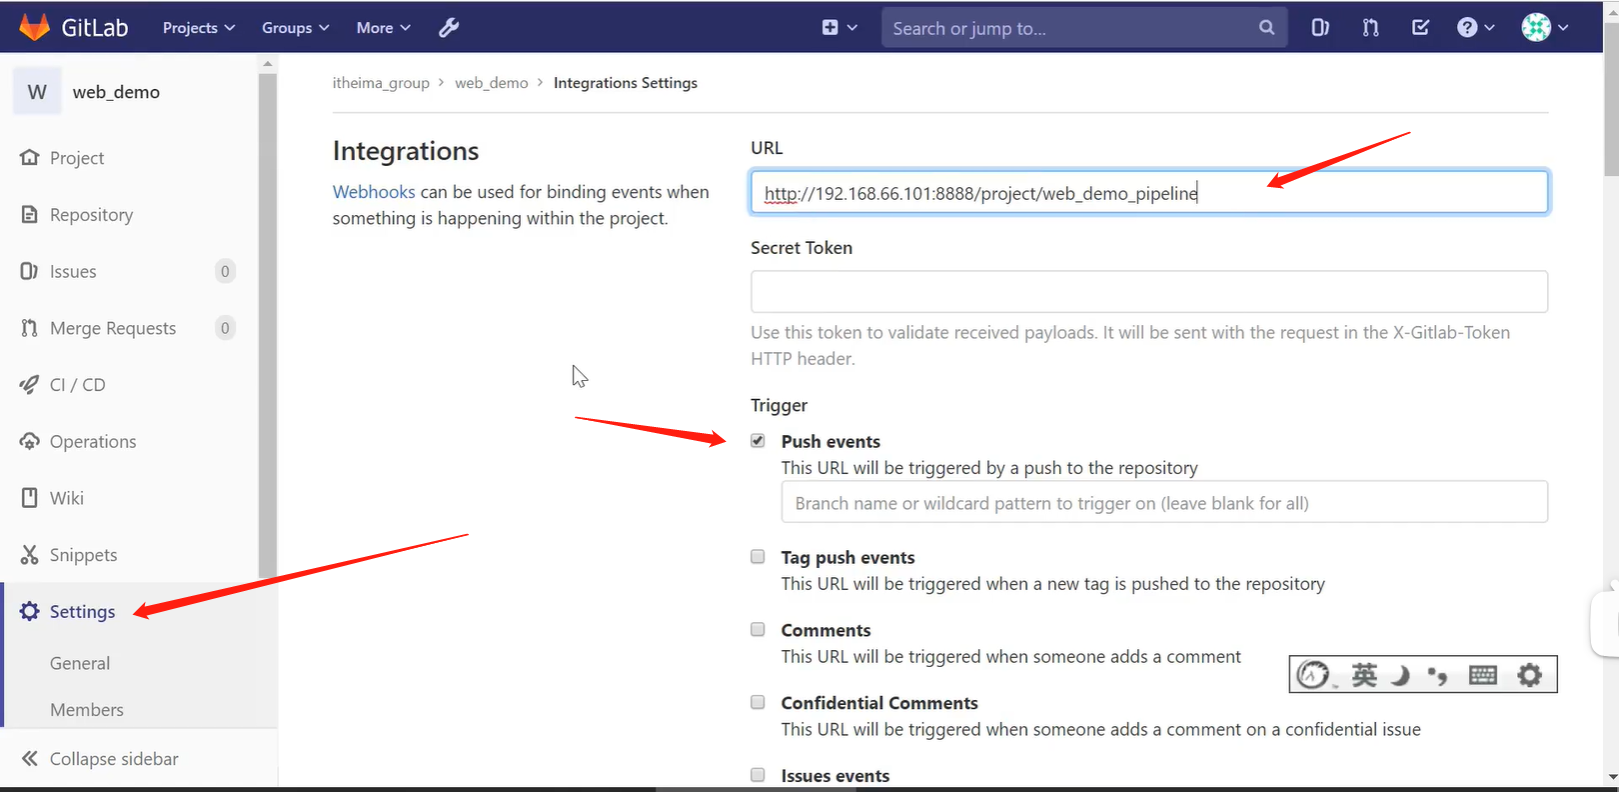Click the IME settings gear icon
The image size is (1619, 792).
(x=1530, y=675)
